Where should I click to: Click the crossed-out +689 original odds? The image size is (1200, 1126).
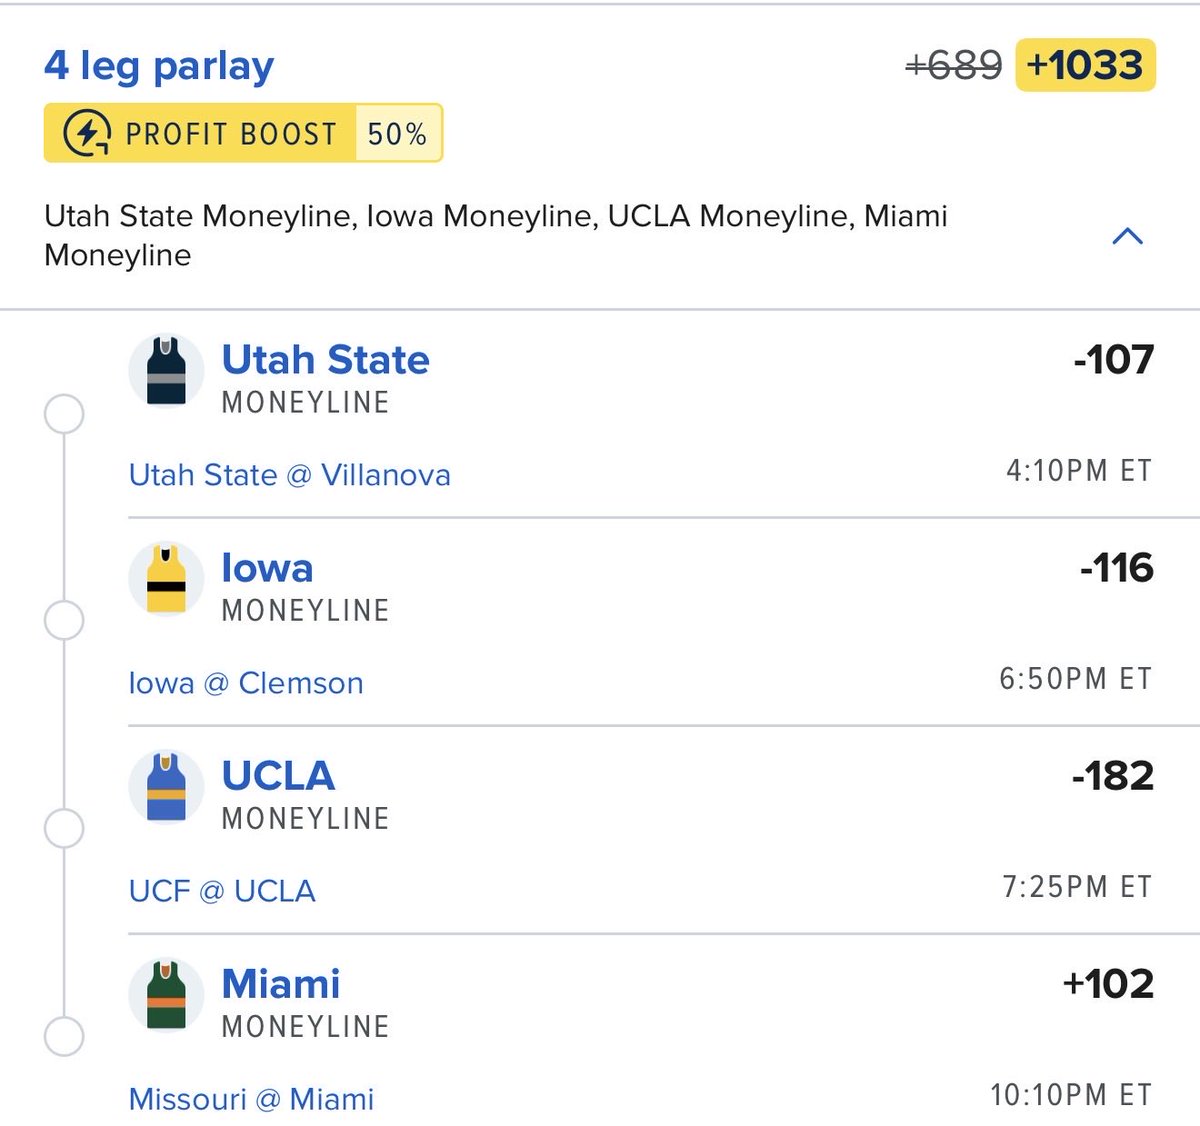pos(953,66)
